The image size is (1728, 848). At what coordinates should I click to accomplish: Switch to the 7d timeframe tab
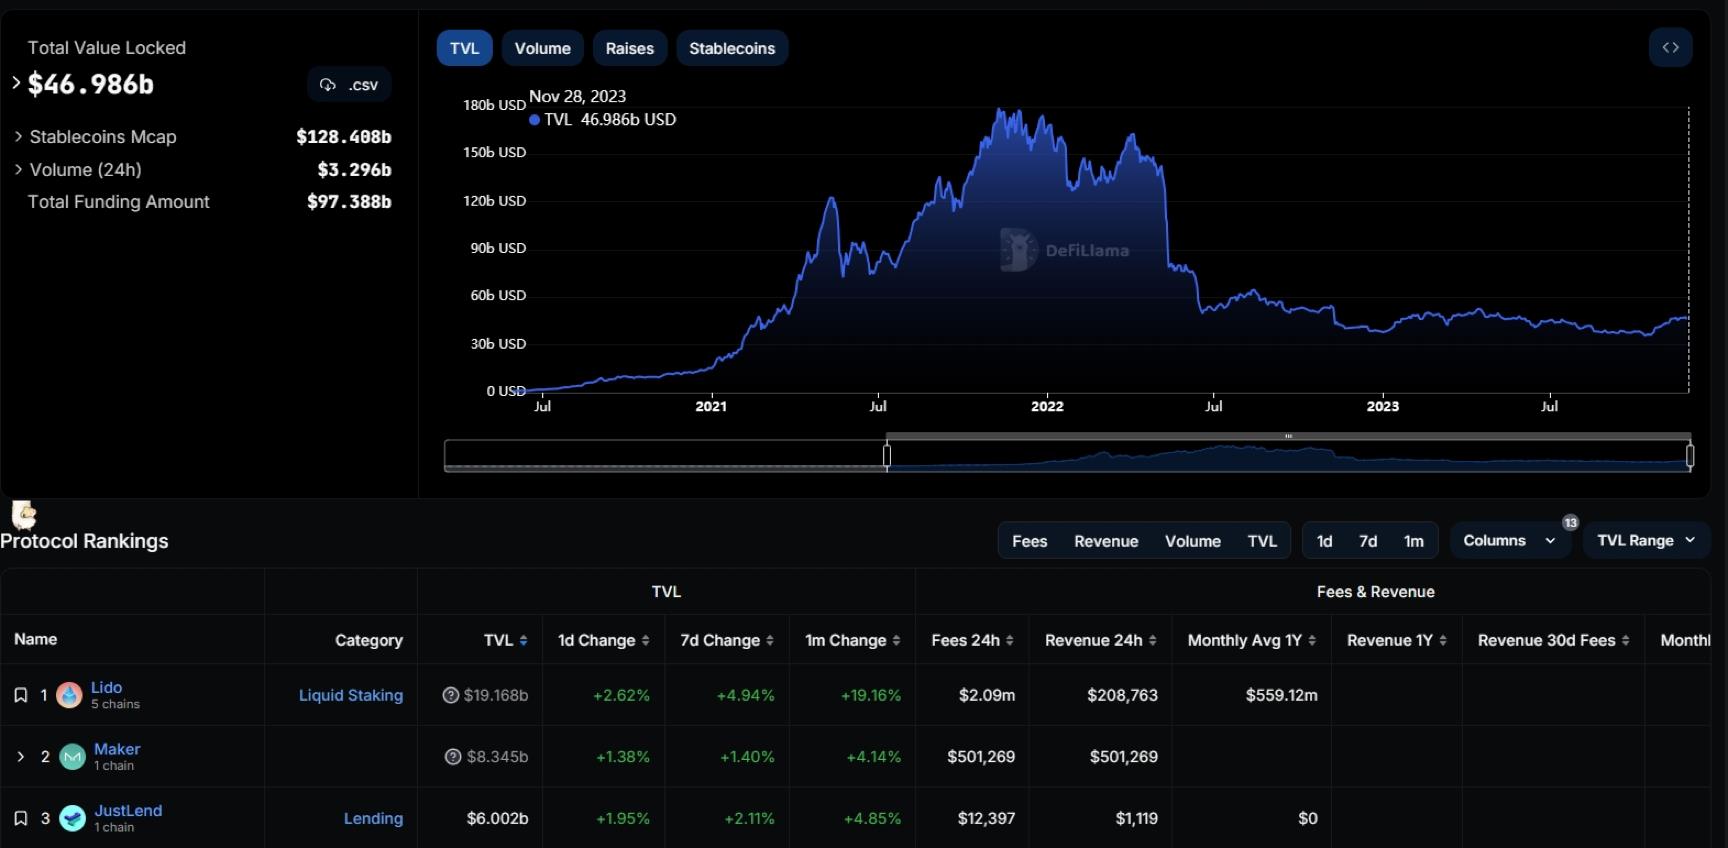point(1368,541)
